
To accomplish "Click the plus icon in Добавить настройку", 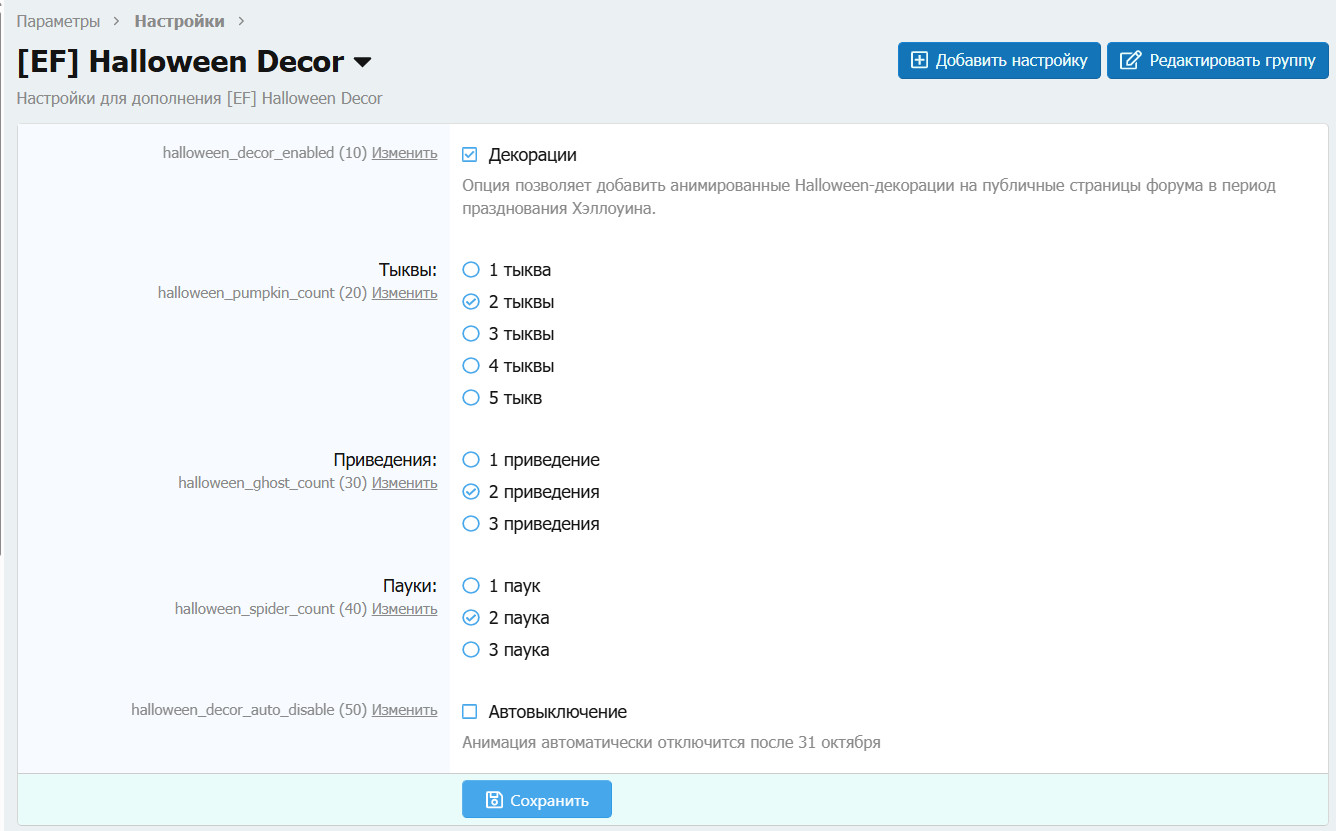I will click(919, 61).
